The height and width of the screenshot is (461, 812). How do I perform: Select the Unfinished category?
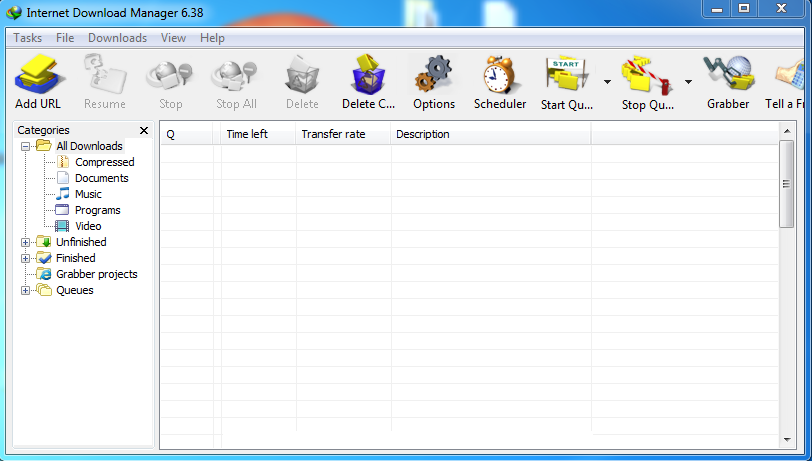click(x=81, y=242)
